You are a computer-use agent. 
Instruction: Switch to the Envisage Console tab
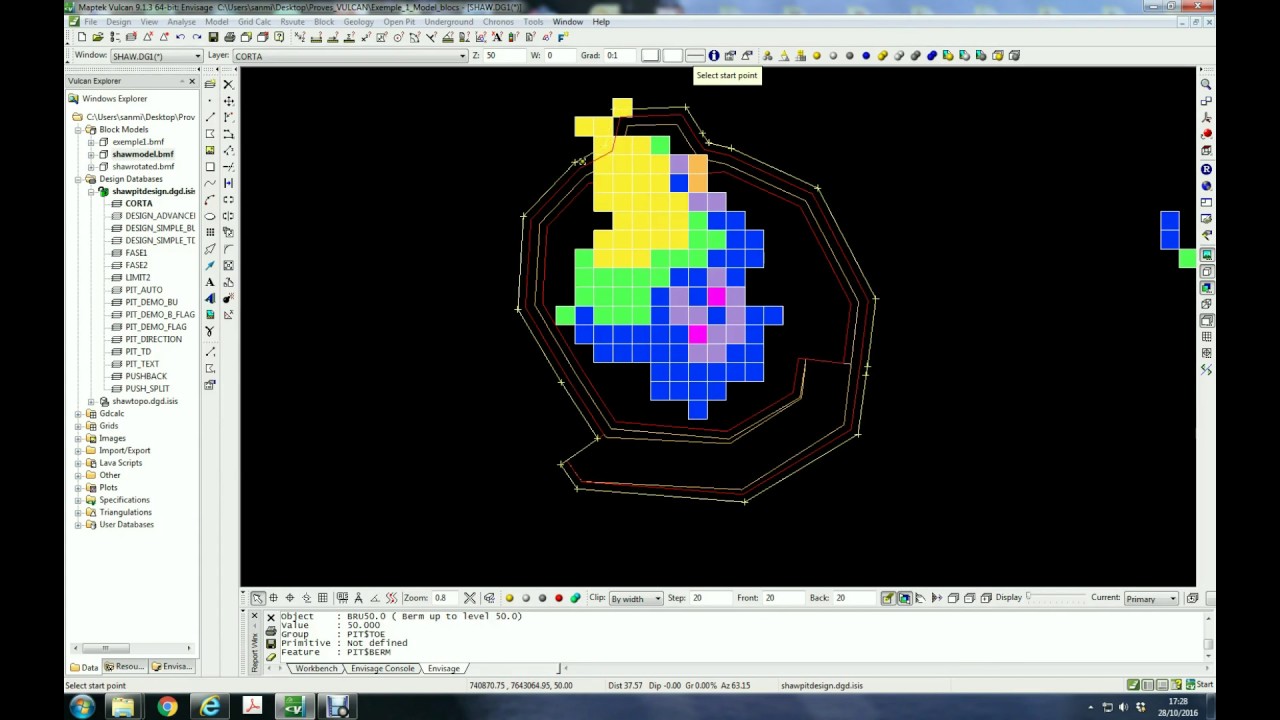(382, 668)
